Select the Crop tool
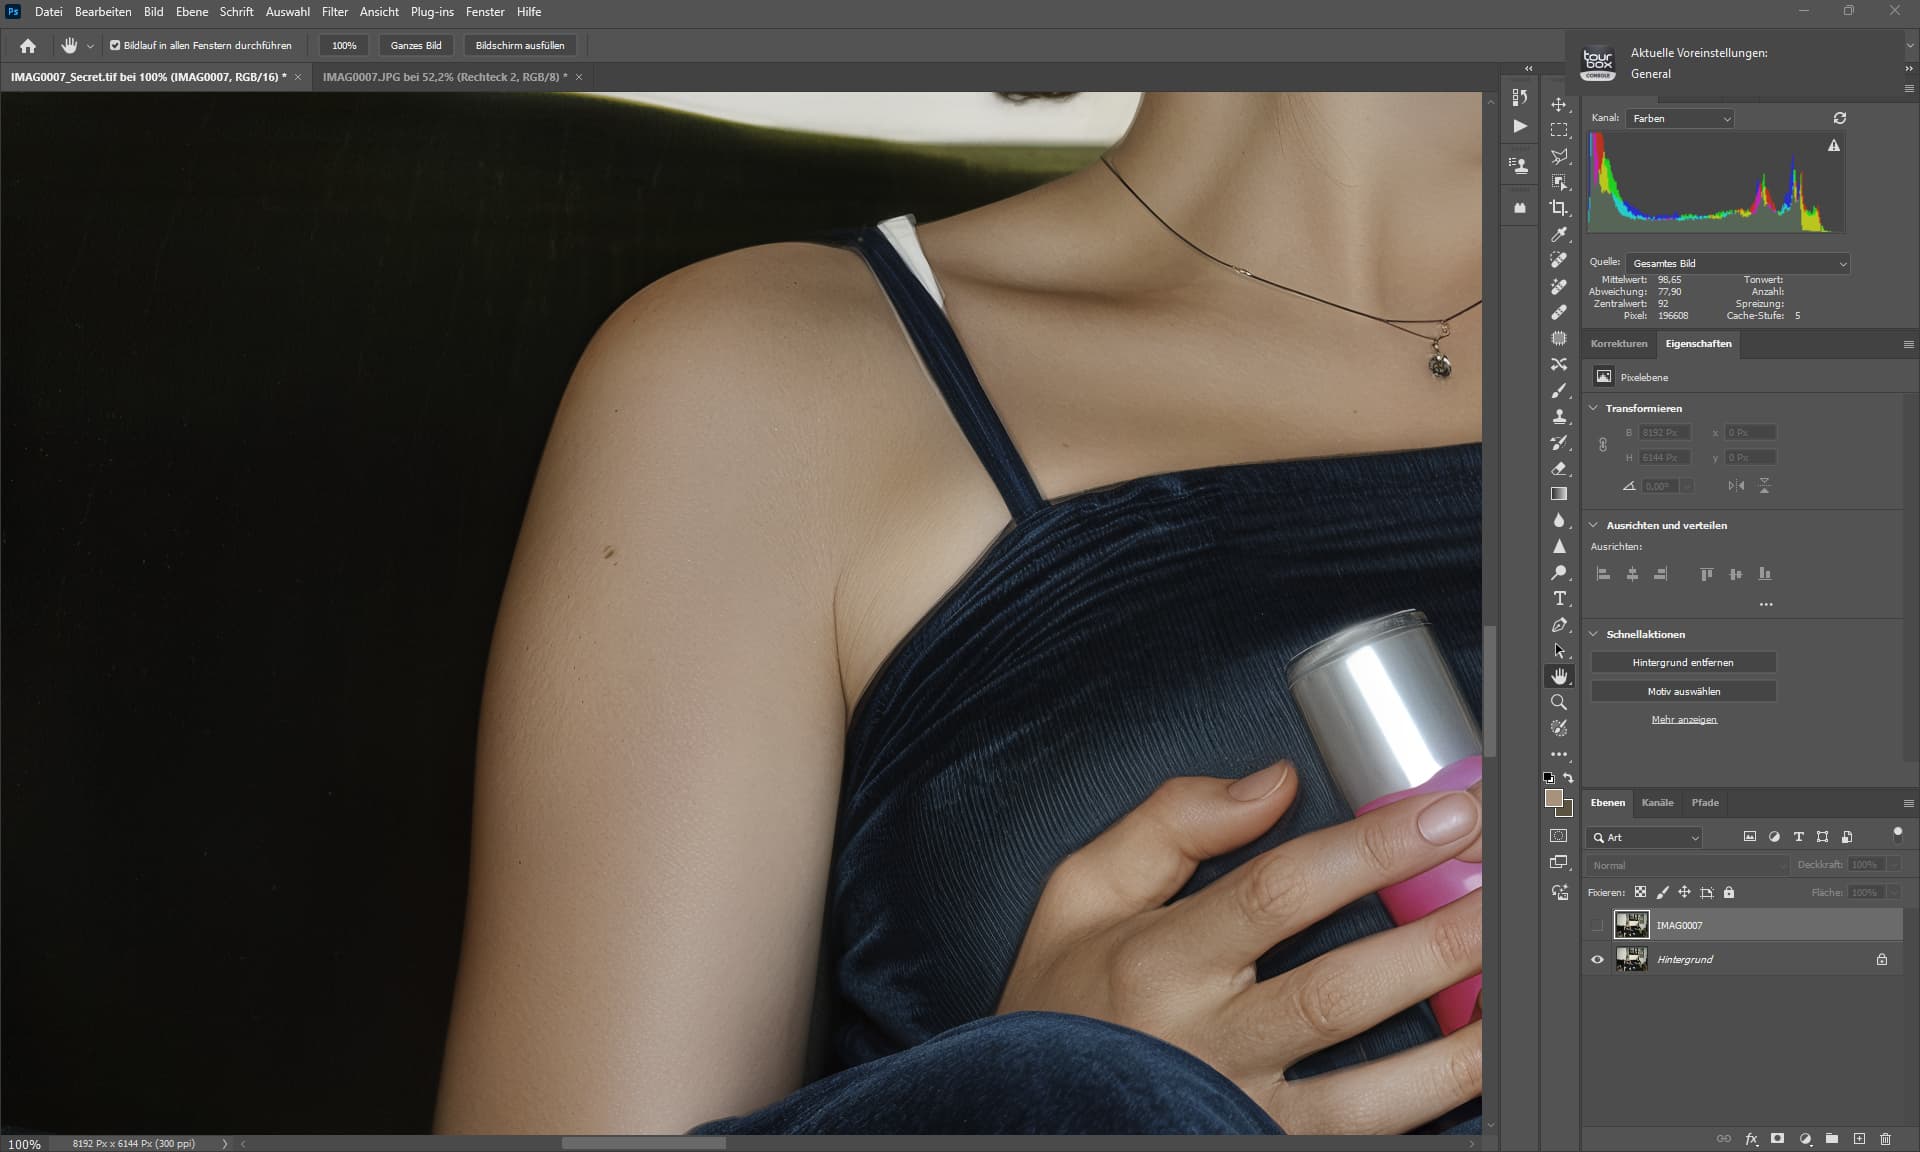Screen dimensions: 1920x1152 click(x=1558, y=208)
